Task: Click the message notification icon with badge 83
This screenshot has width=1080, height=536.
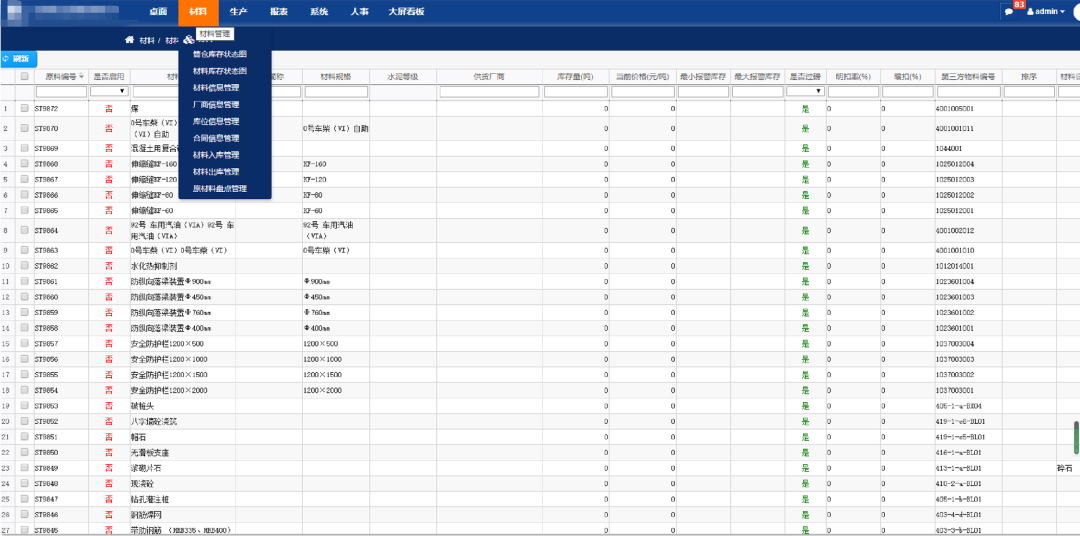Action: coord(1008,12)
